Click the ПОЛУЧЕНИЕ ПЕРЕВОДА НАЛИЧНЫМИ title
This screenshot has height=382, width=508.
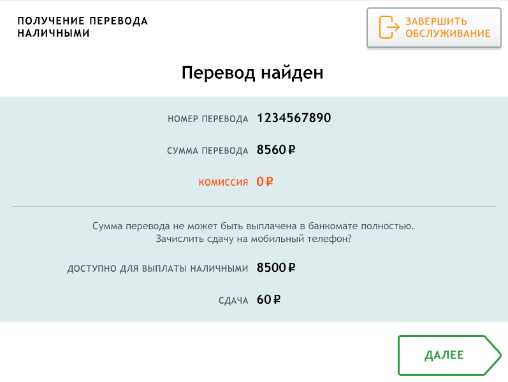coord(82,27)
